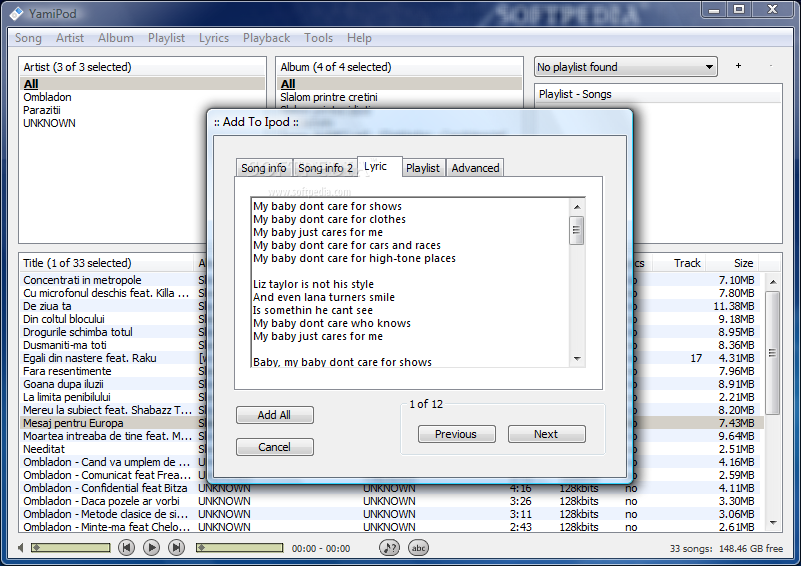Click the Next button
The width and height of the screenshot is (801, 566).
click(546, 434)
